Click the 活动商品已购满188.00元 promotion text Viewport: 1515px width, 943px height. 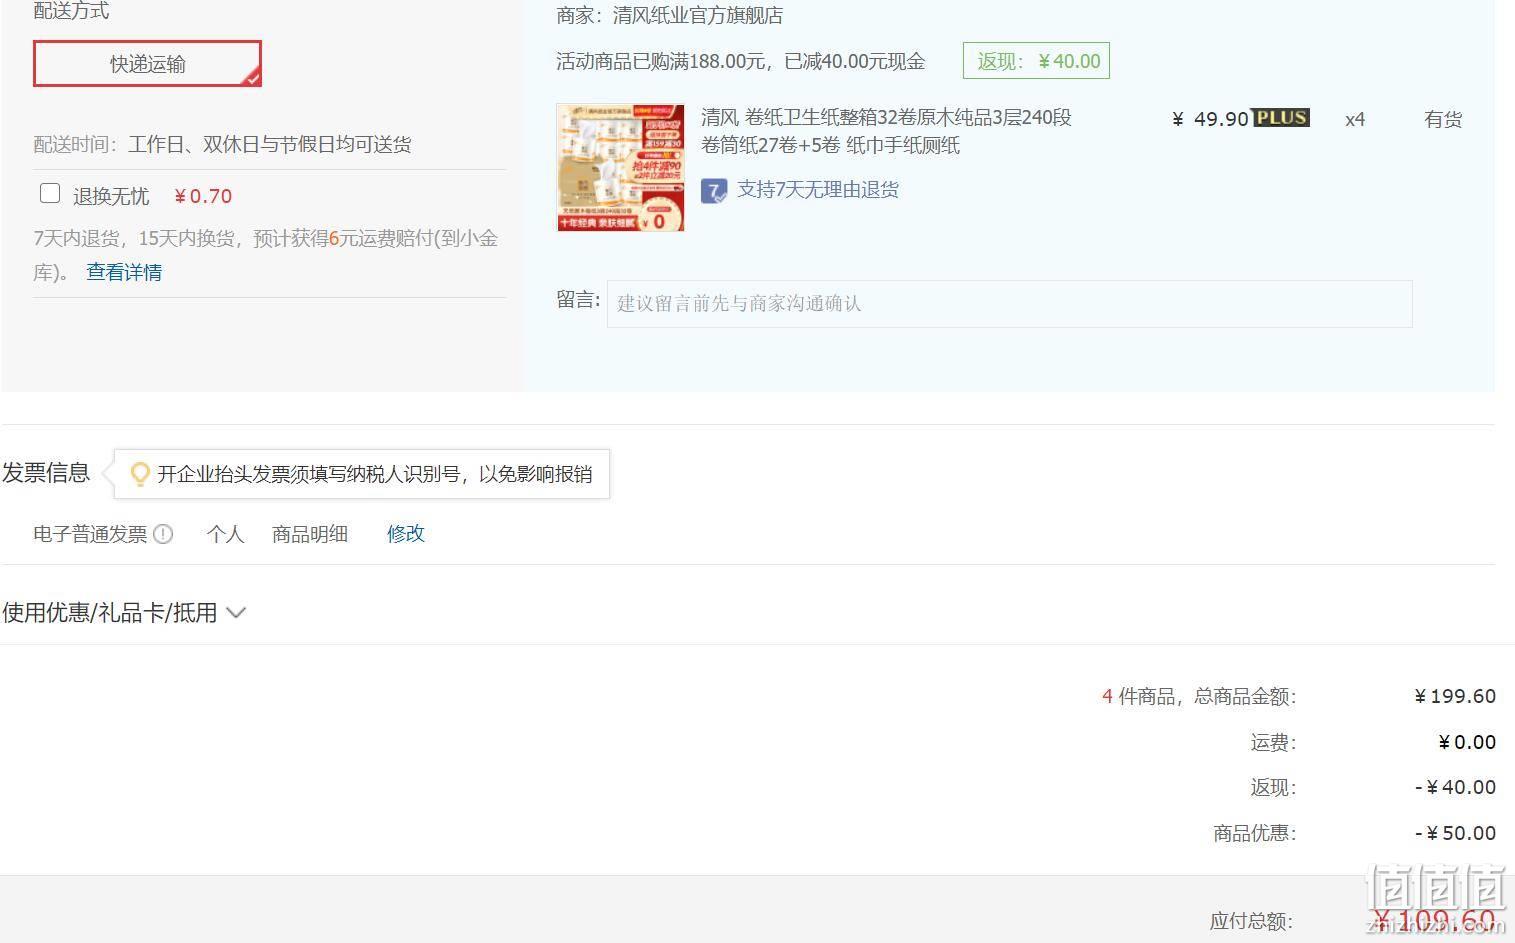click(741, 61)
